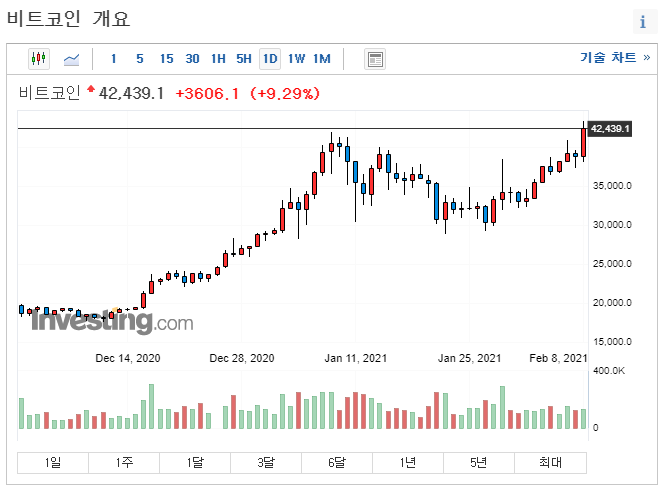
Task: Switch to the line chart icon
Action: tap(71, 59)
